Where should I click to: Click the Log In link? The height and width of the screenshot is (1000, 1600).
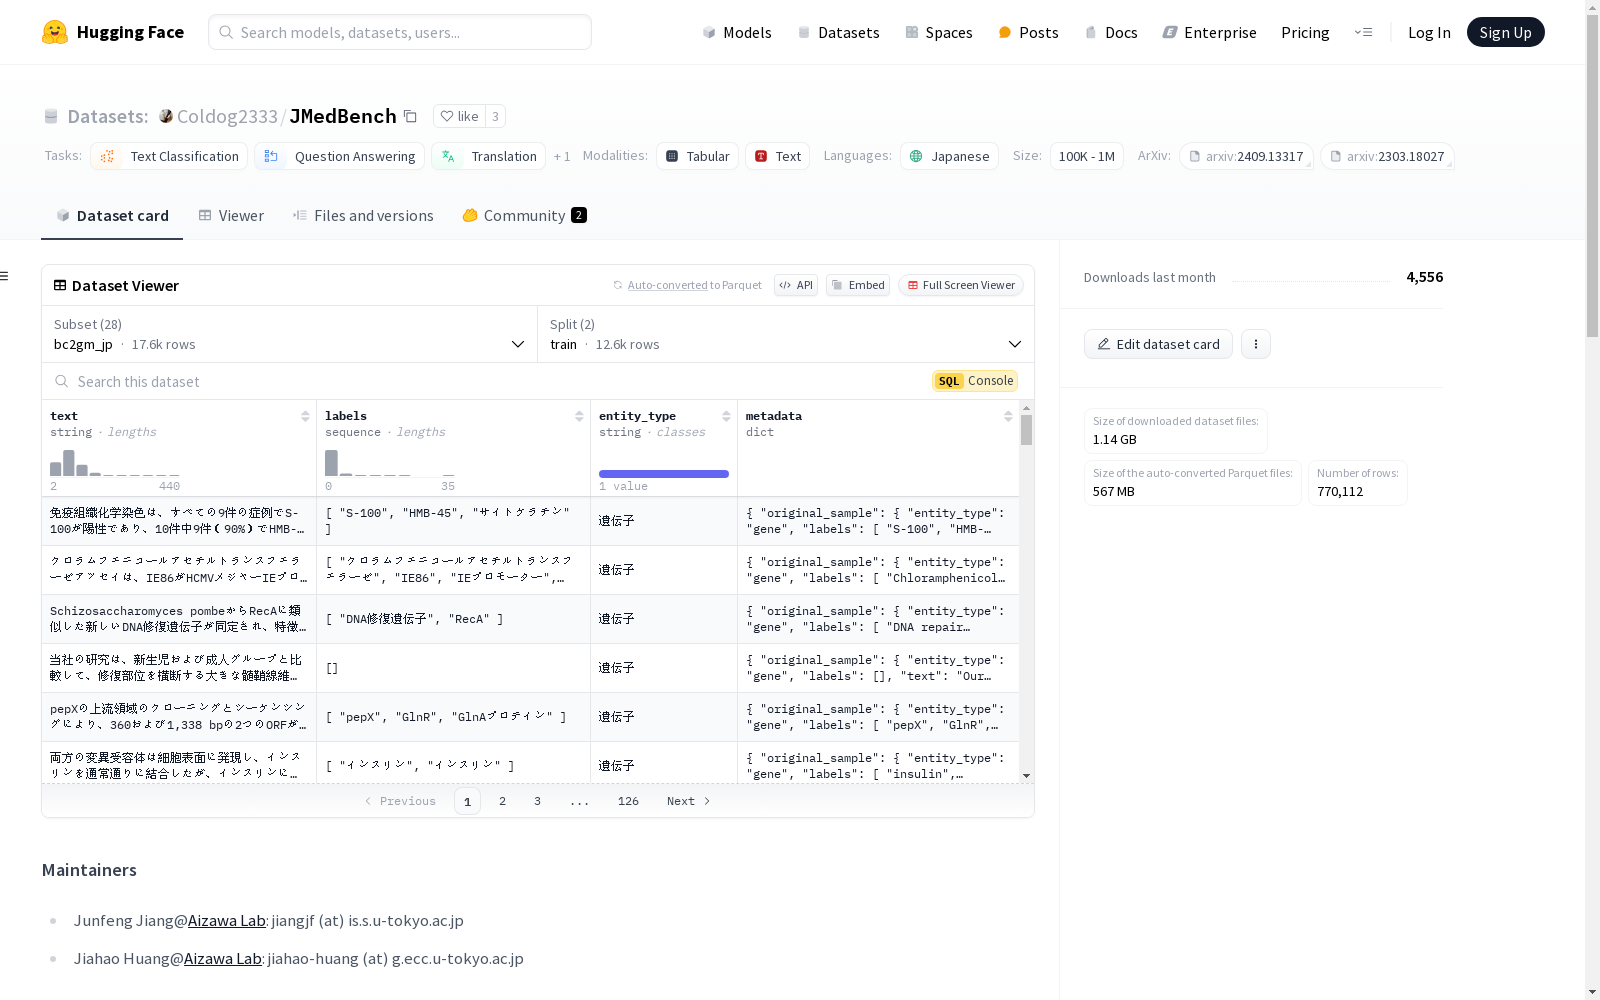(1429, 32)
